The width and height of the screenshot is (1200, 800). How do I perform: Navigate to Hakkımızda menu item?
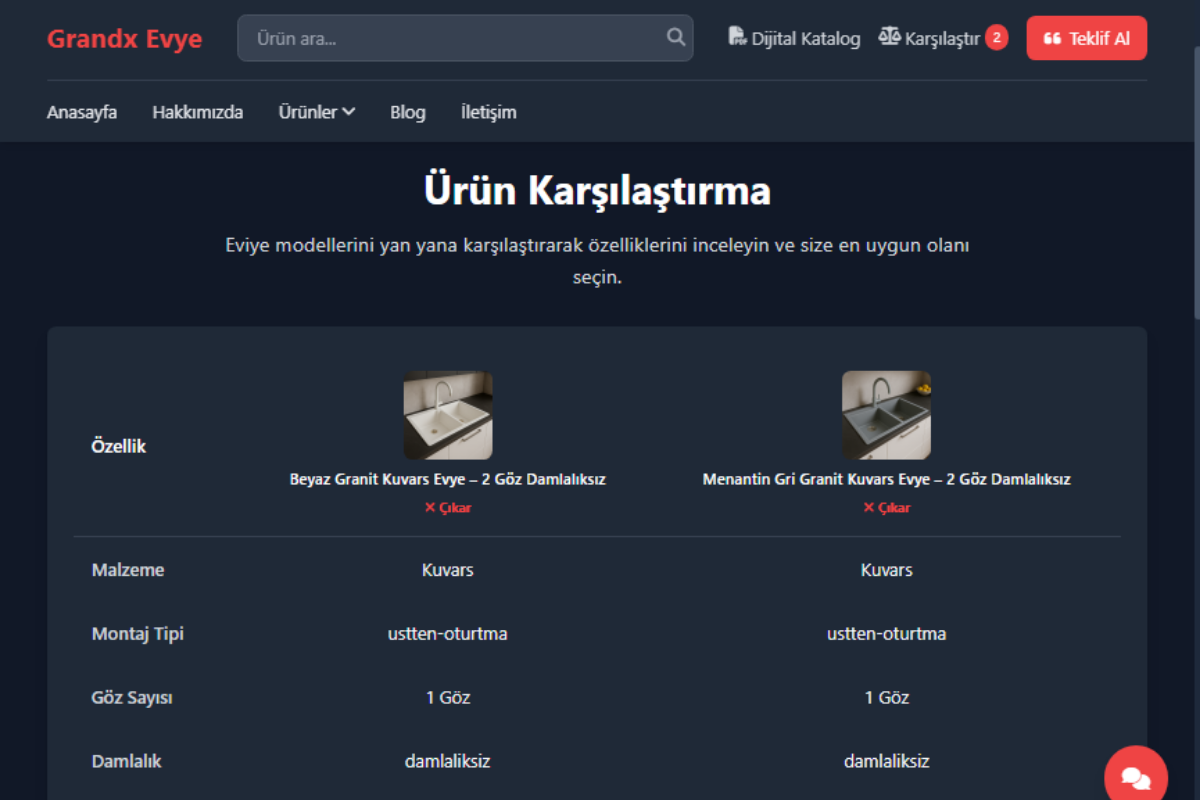click(x=197, y=112)
